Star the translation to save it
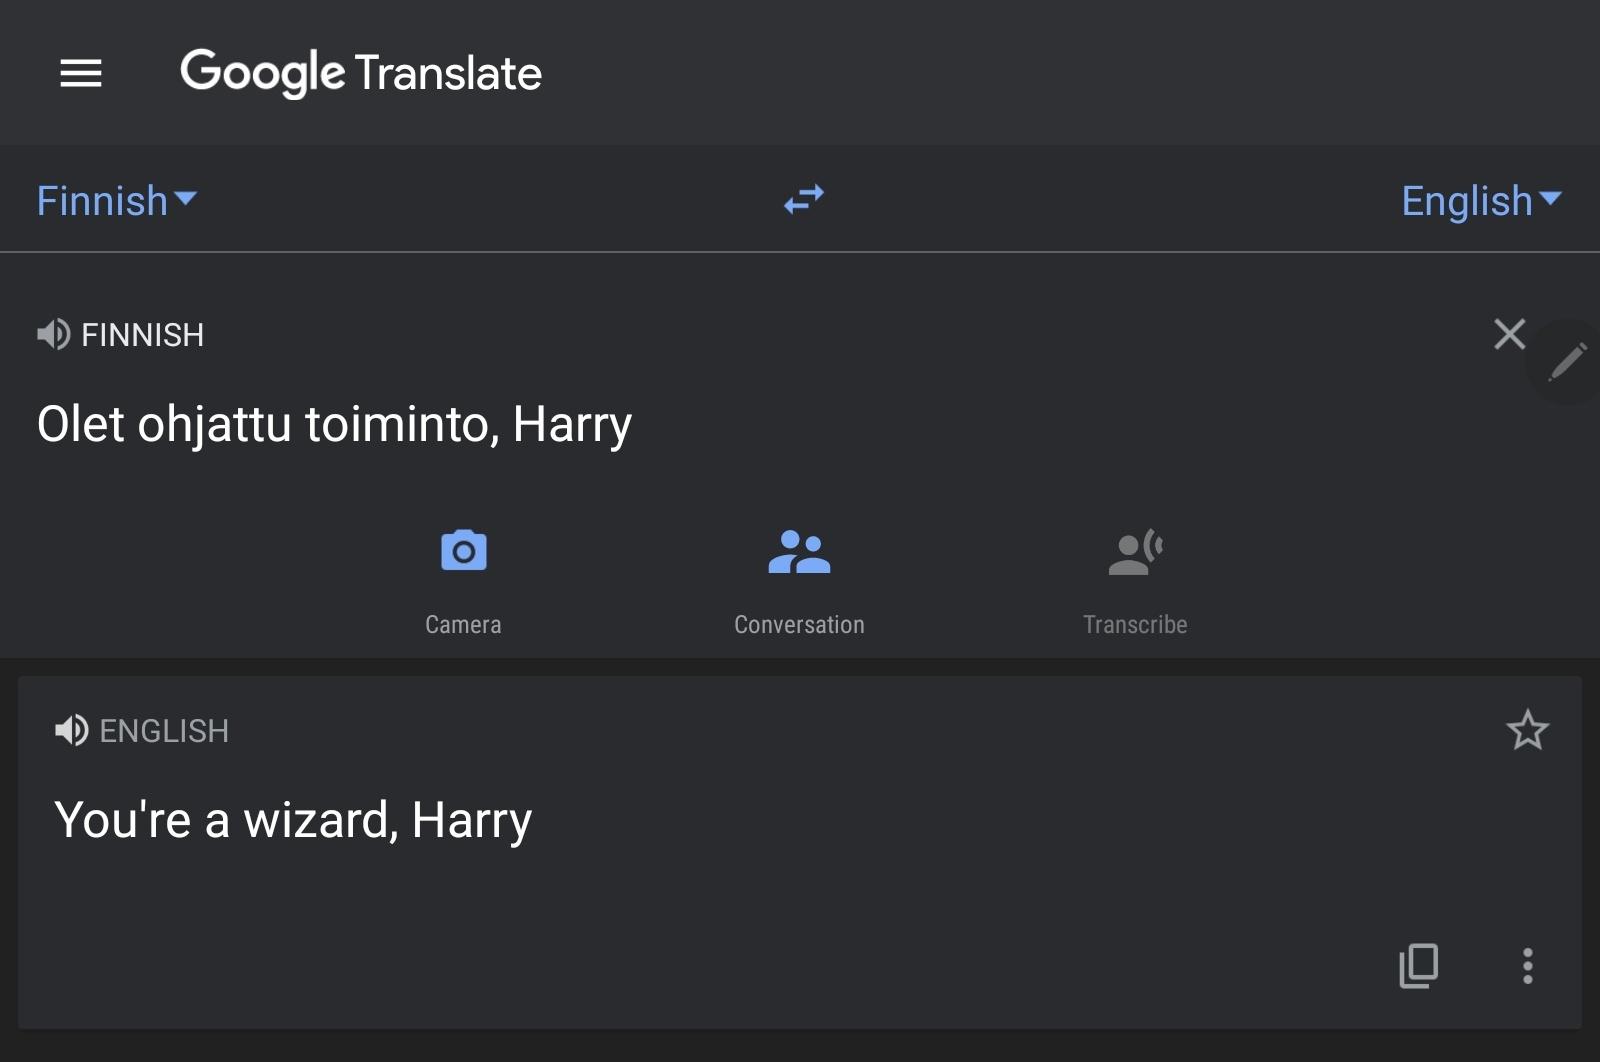This screenshot has width=1600, height=1062. pos(1527,730)
